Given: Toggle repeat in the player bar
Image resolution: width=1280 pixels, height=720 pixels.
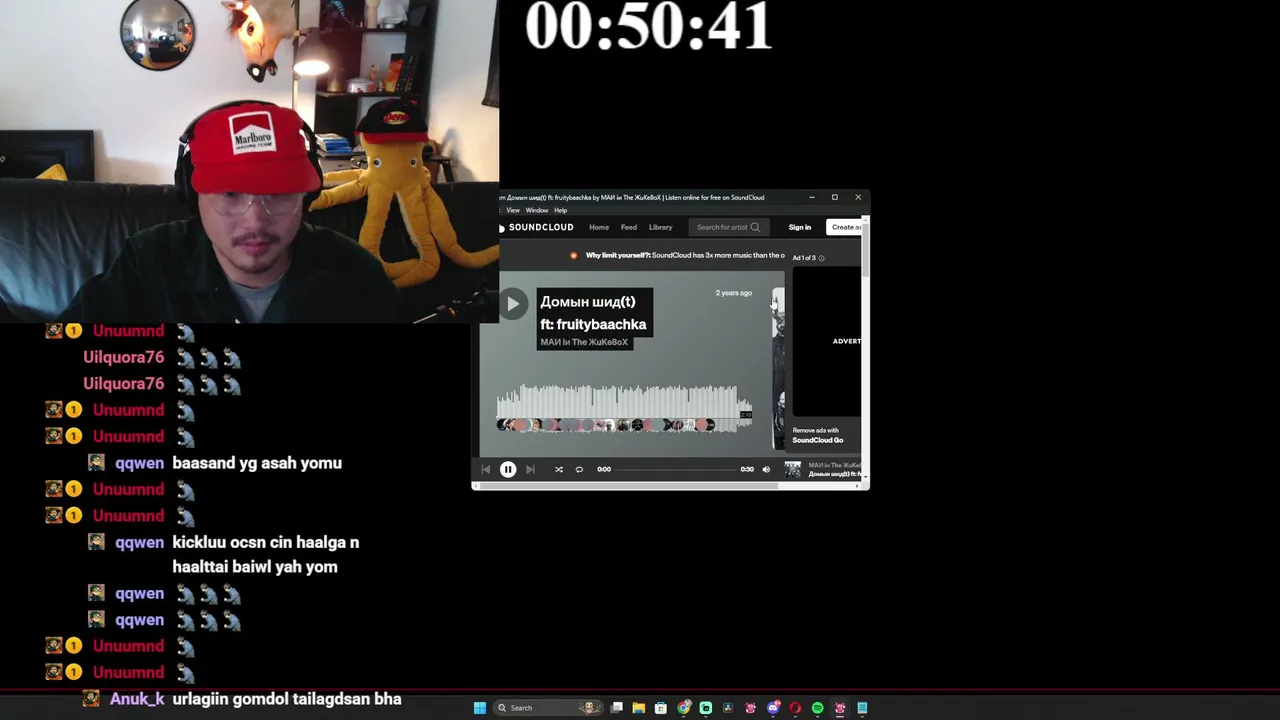Looking at the screenshot, I should pyautogui.click(x=579, y=469).
